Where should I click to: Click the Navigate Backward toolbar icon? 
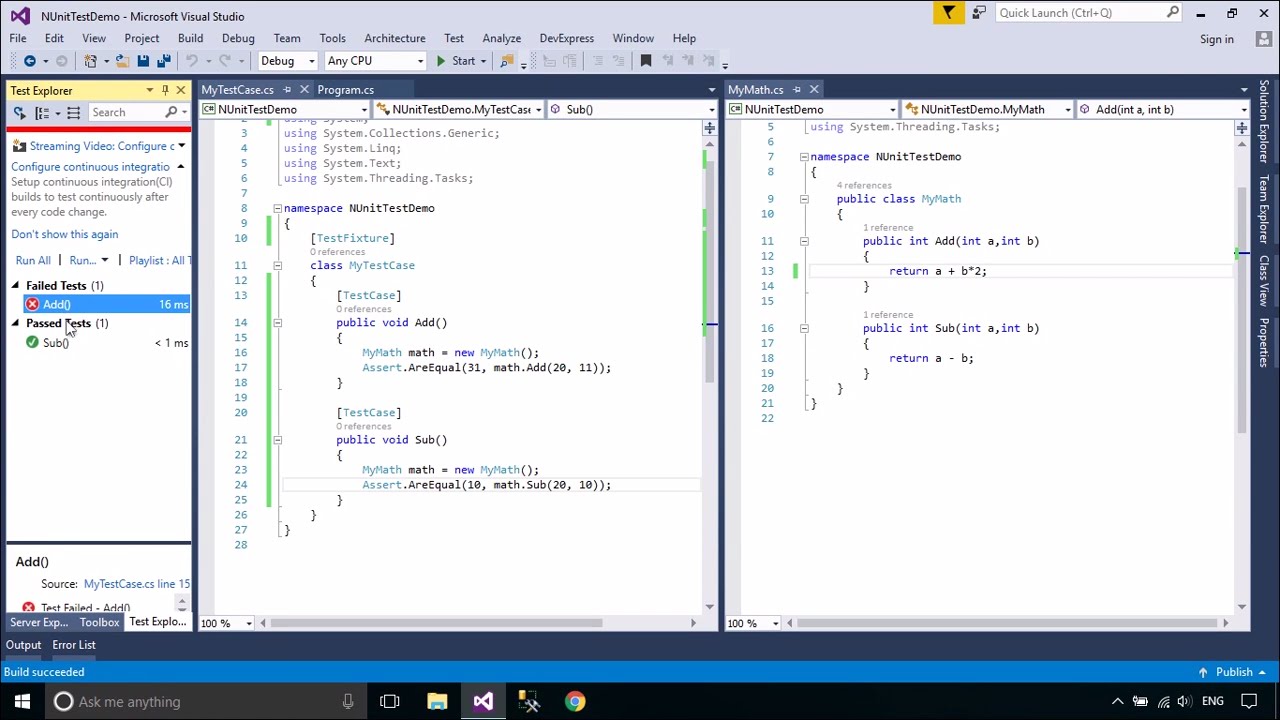tap(29, 61)
